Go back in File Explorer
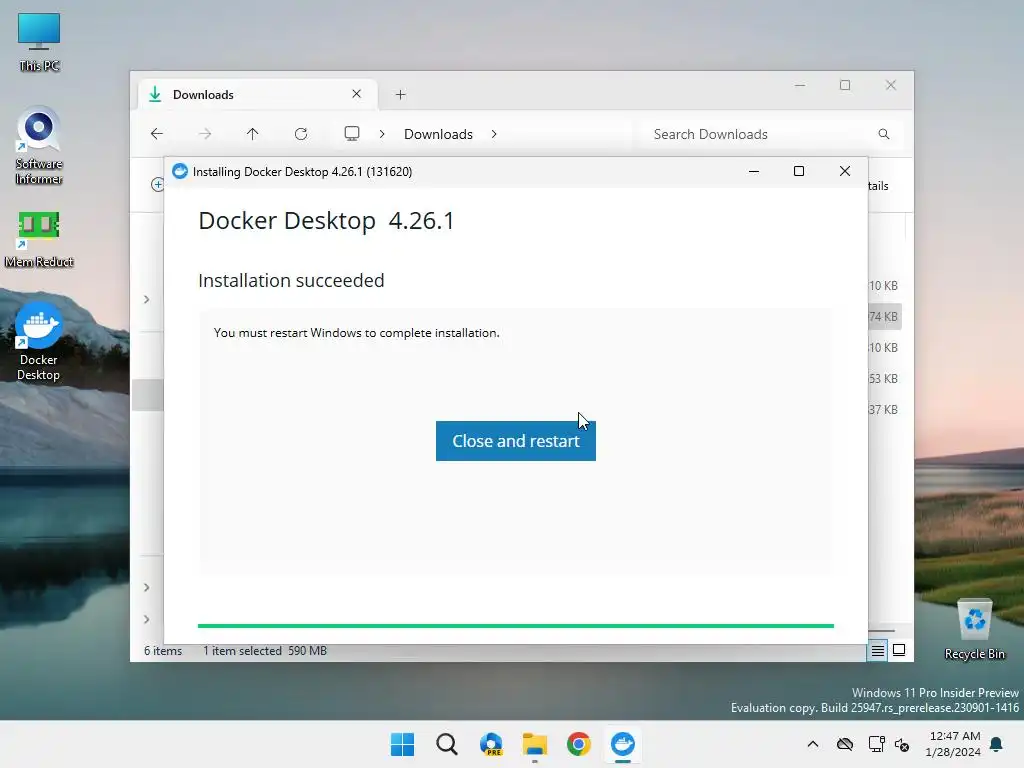The width and height of the screenshot is (1024, 768). click(157, 134)
